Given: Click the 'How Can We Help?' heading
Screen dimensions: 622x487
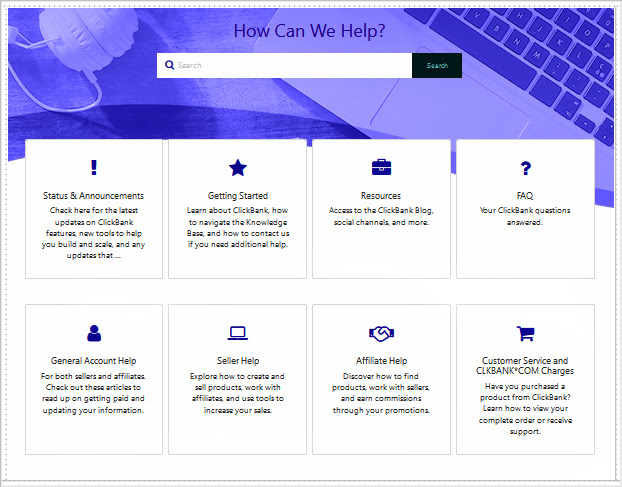Looking at the screenshot, I should [x=309, y=31].
